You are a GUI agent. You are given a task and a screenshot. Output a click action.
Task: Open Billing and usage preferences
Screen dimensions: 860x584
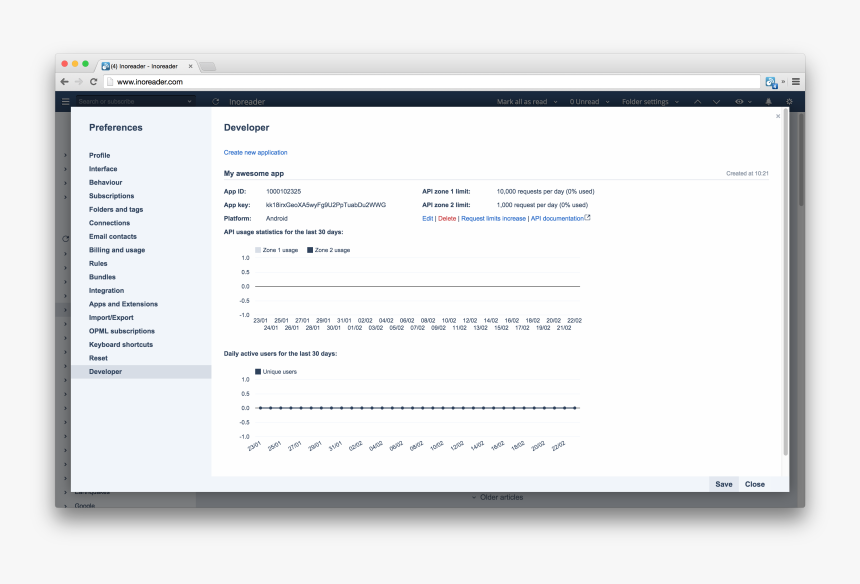(x=117, y=250)
